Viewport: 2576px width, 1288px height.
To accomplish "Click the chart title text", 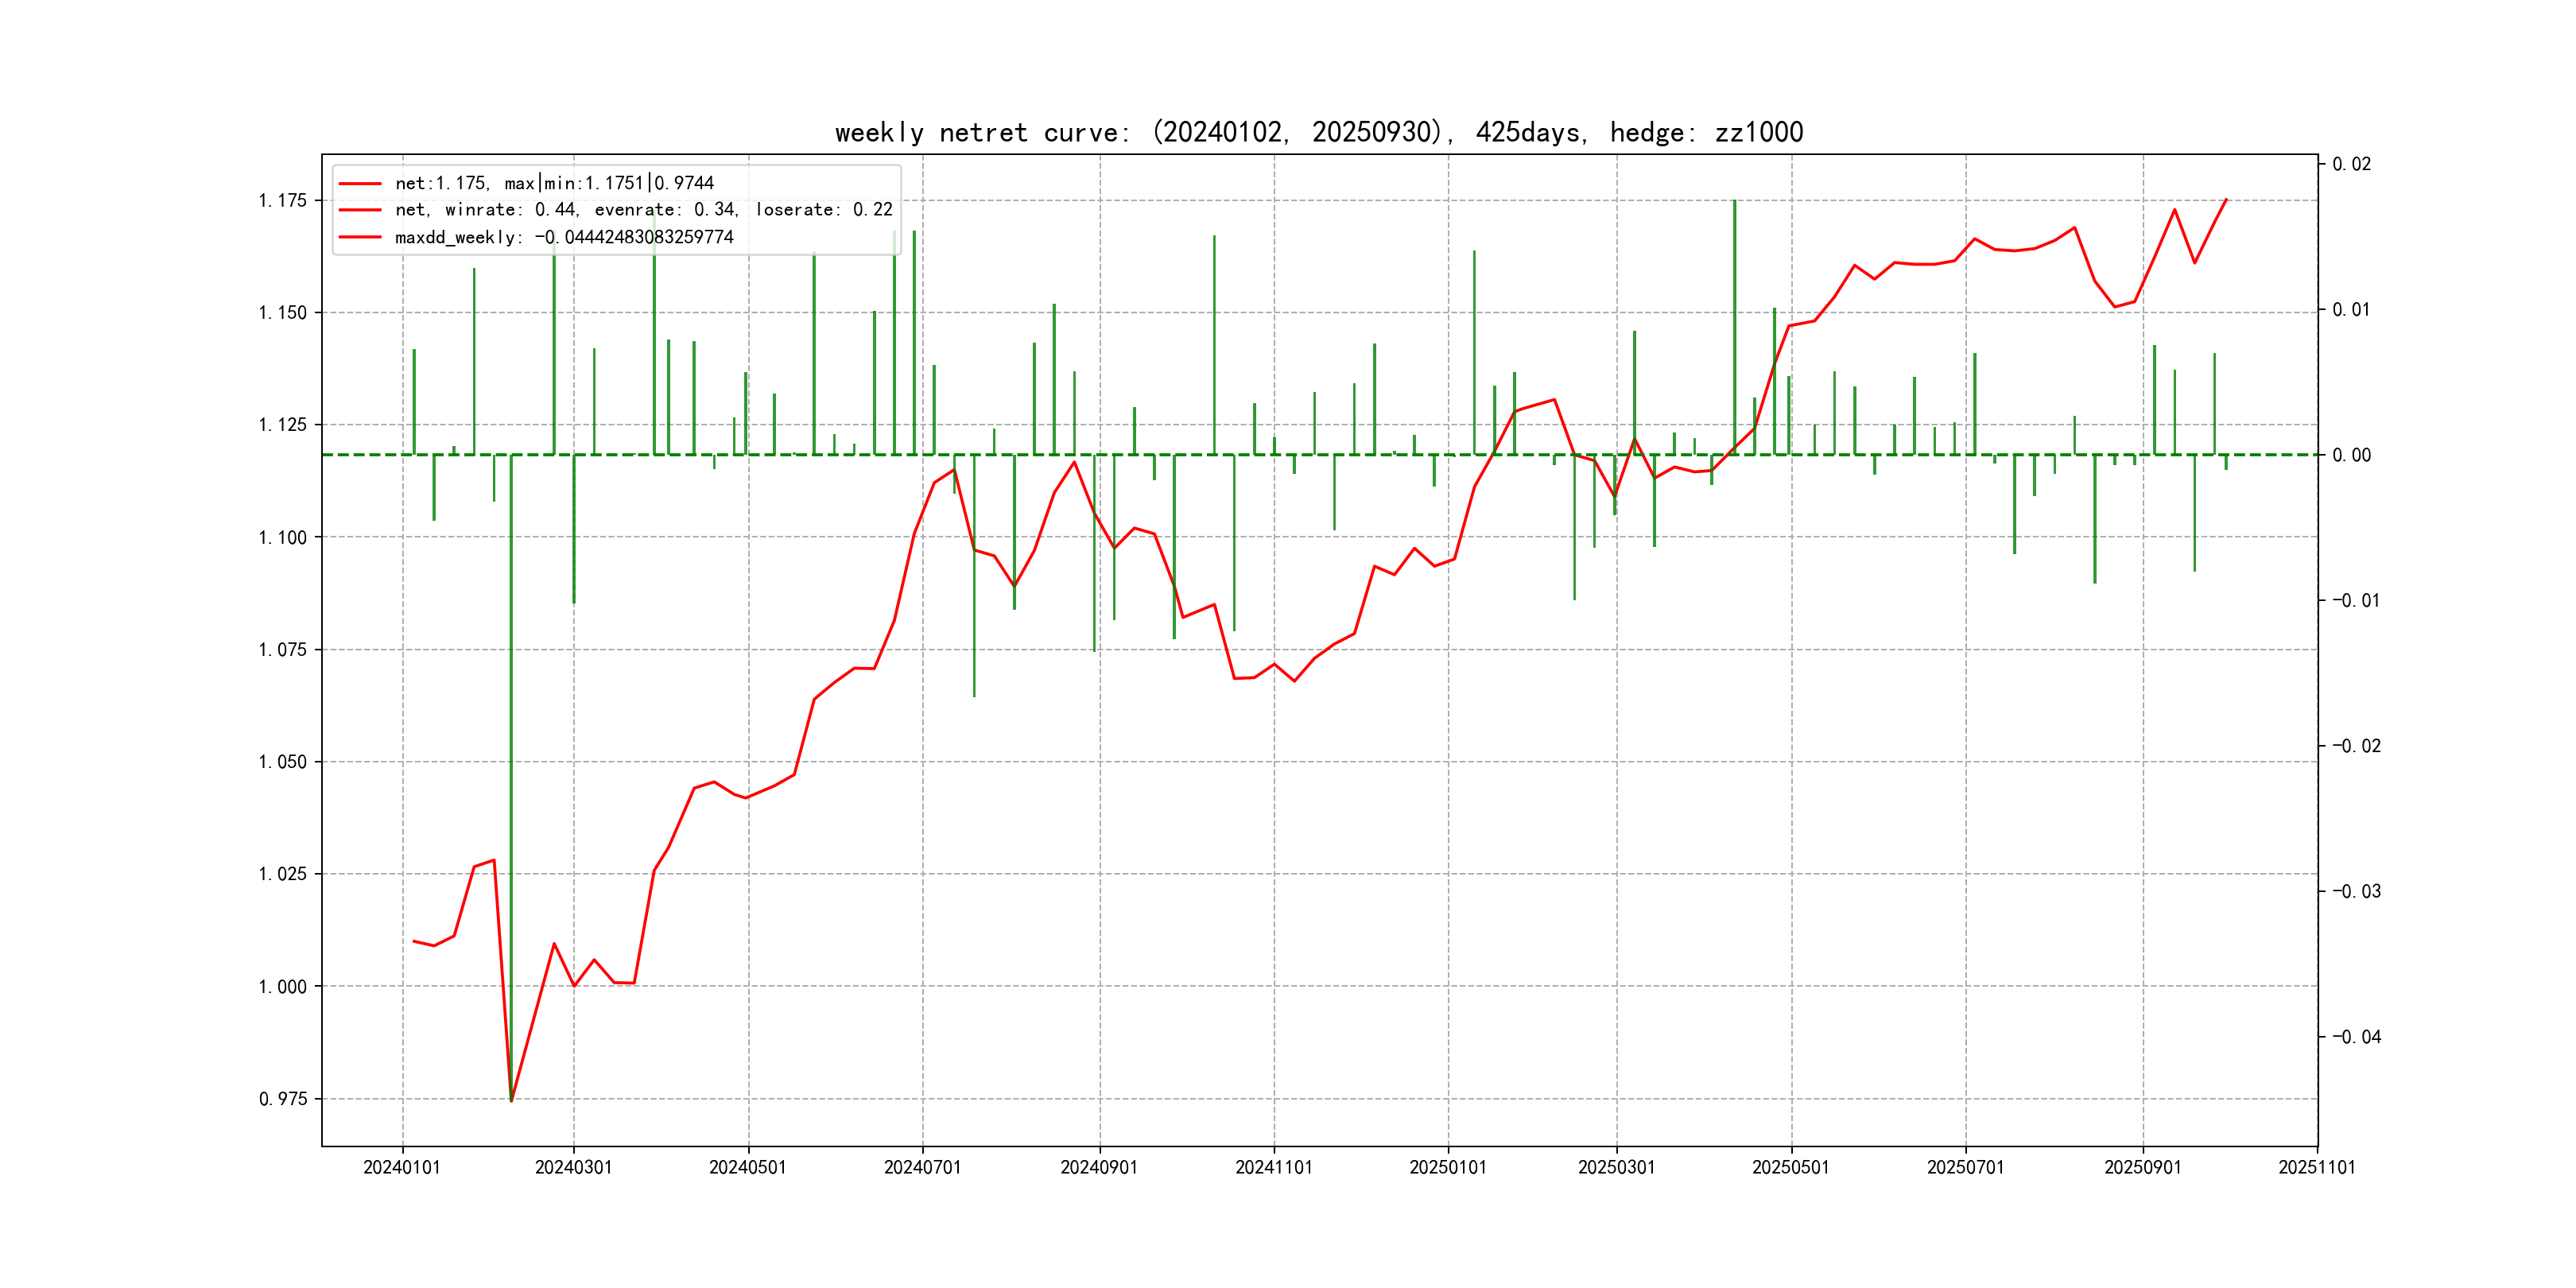I will (1318, 133).
